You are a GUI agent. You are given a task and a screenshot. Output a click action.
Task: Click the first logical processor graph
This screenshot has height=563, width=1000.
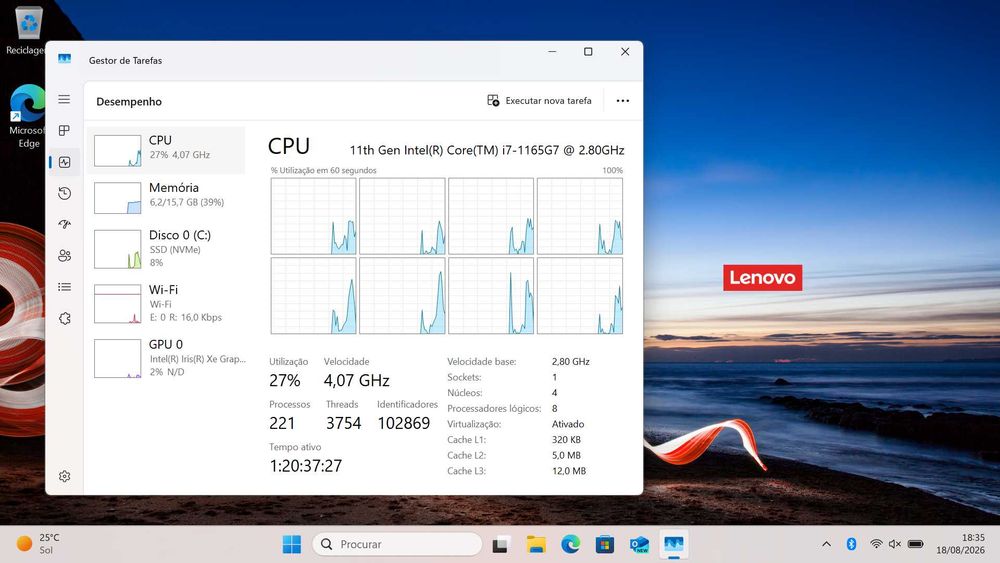pos(313,216)
